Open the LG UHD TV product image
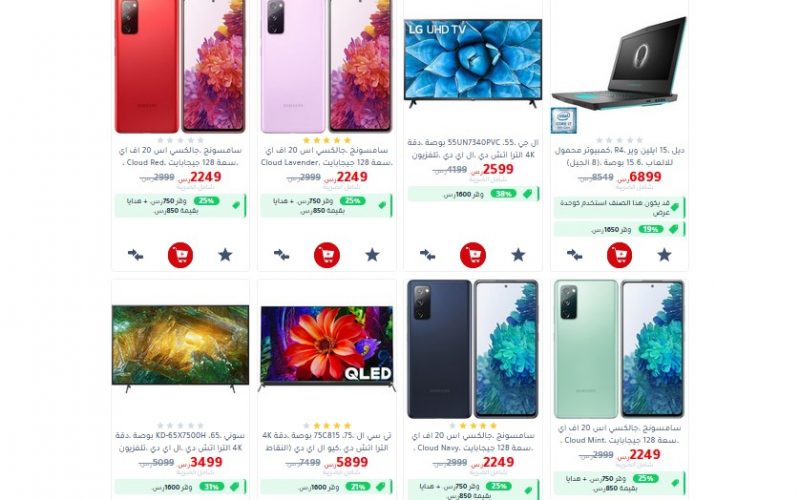Image resolution: width=800 pixels, height=500 pixels. [473, 63]
